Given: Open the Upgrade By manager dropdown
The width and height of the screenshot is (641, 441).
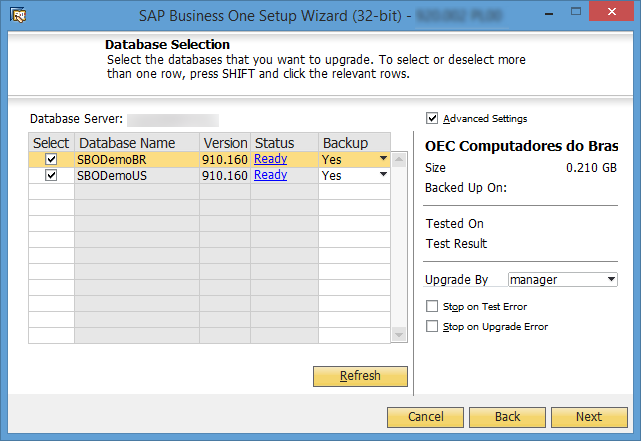Looking at the screenshot, I should coord(611,280).
